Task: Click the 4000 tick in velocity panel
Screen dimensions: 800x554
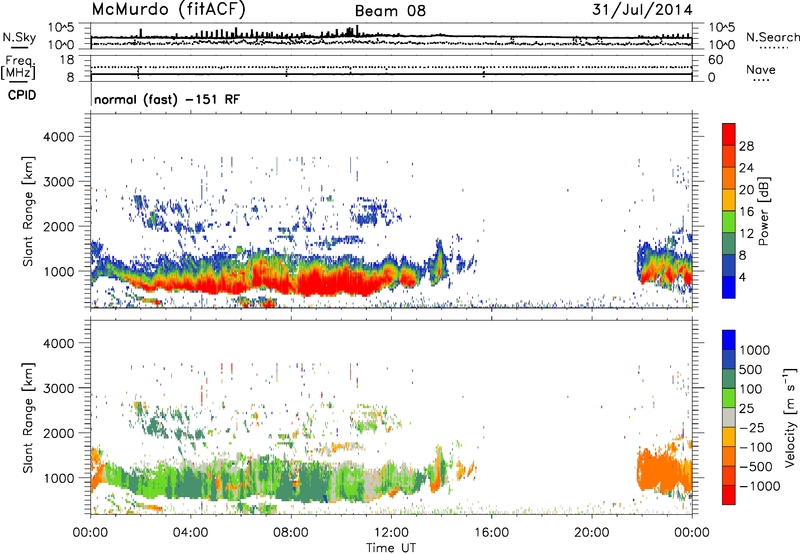Action: click(59, 343)
